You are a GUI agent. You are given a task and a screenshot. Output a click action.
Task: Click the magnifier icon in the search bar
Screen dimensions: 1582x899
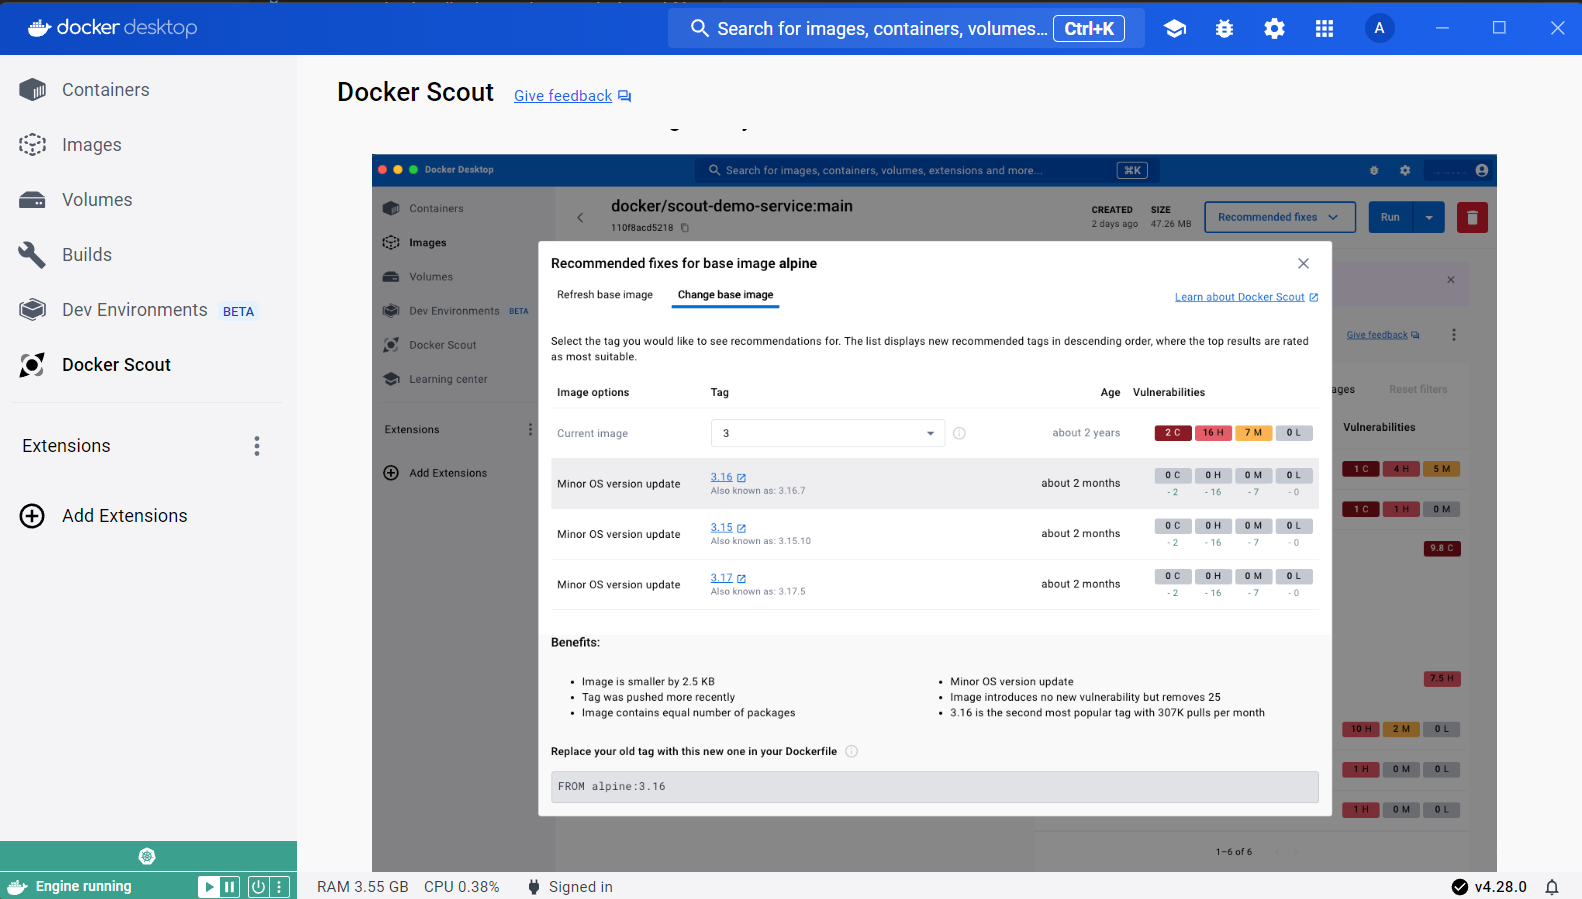(x=700, y=28)
